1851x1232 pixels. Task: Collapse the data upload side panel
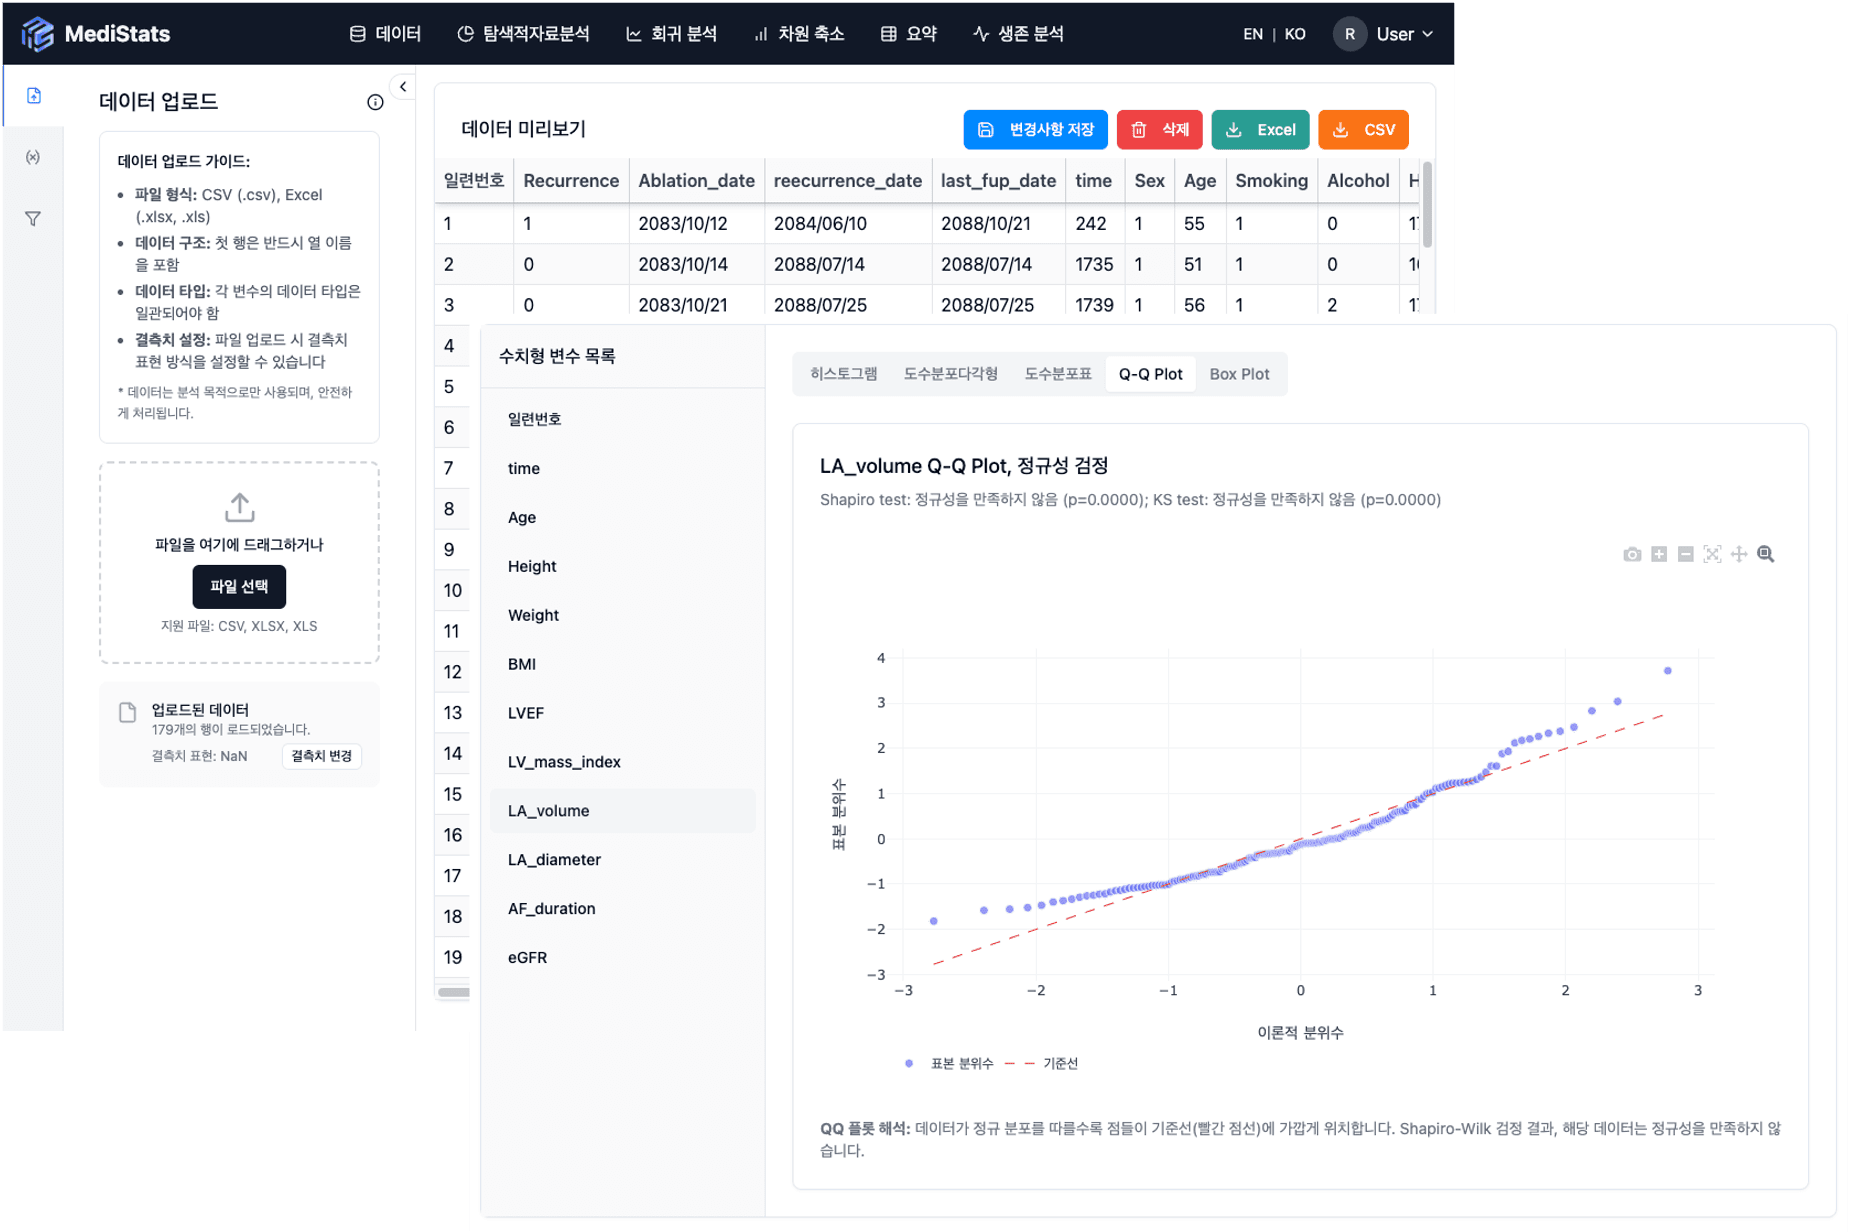[403, 87]
